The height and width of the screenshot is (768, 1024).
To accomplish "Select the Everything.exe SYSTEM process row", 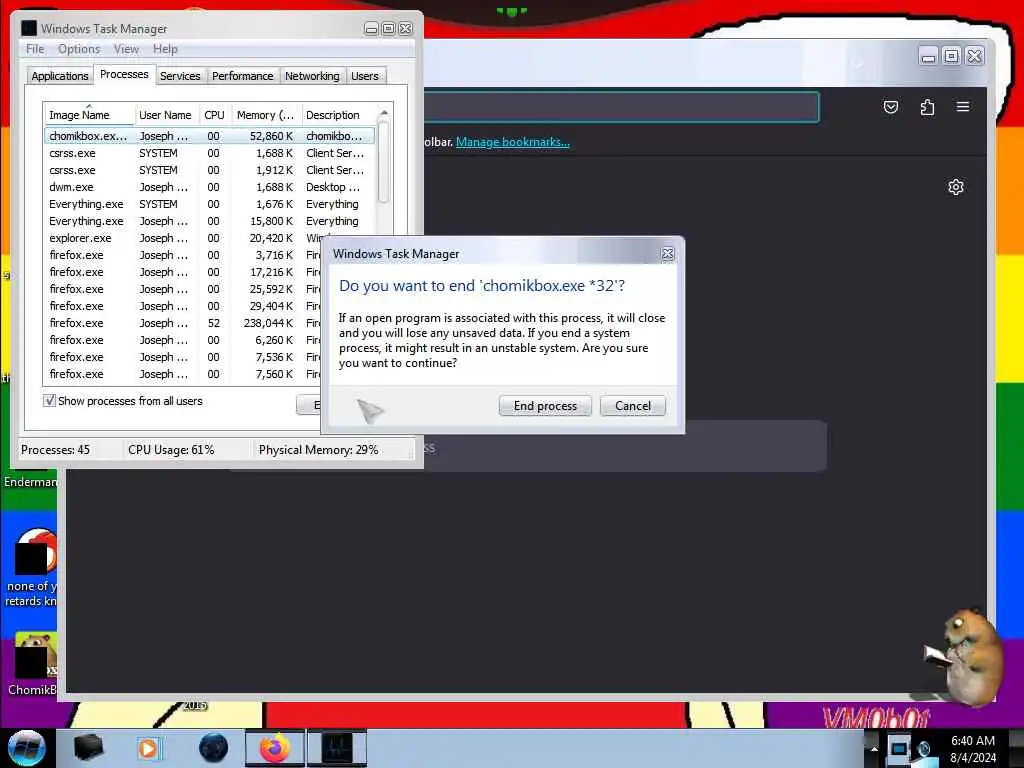I will [209, 204].
